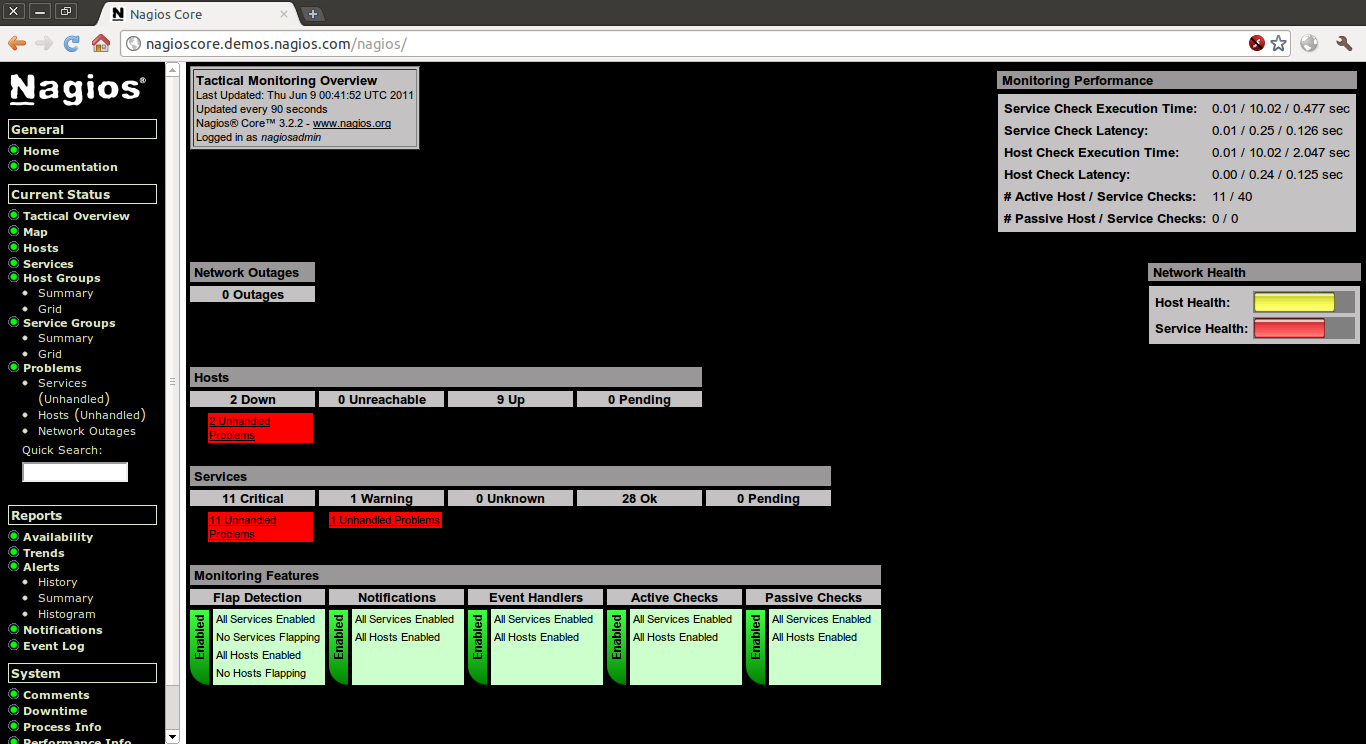Click the Host Health yellow bar
1366x744 pixels.
coord(1294,302)
